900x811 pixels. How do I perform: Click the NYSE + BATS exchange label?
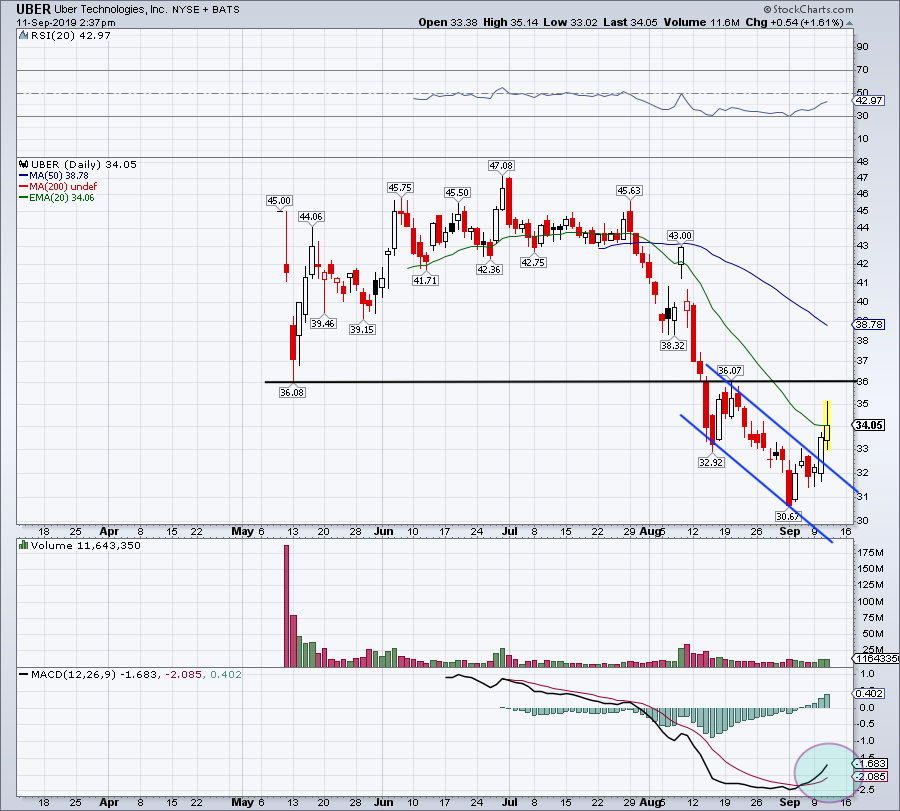coord(205,9)
